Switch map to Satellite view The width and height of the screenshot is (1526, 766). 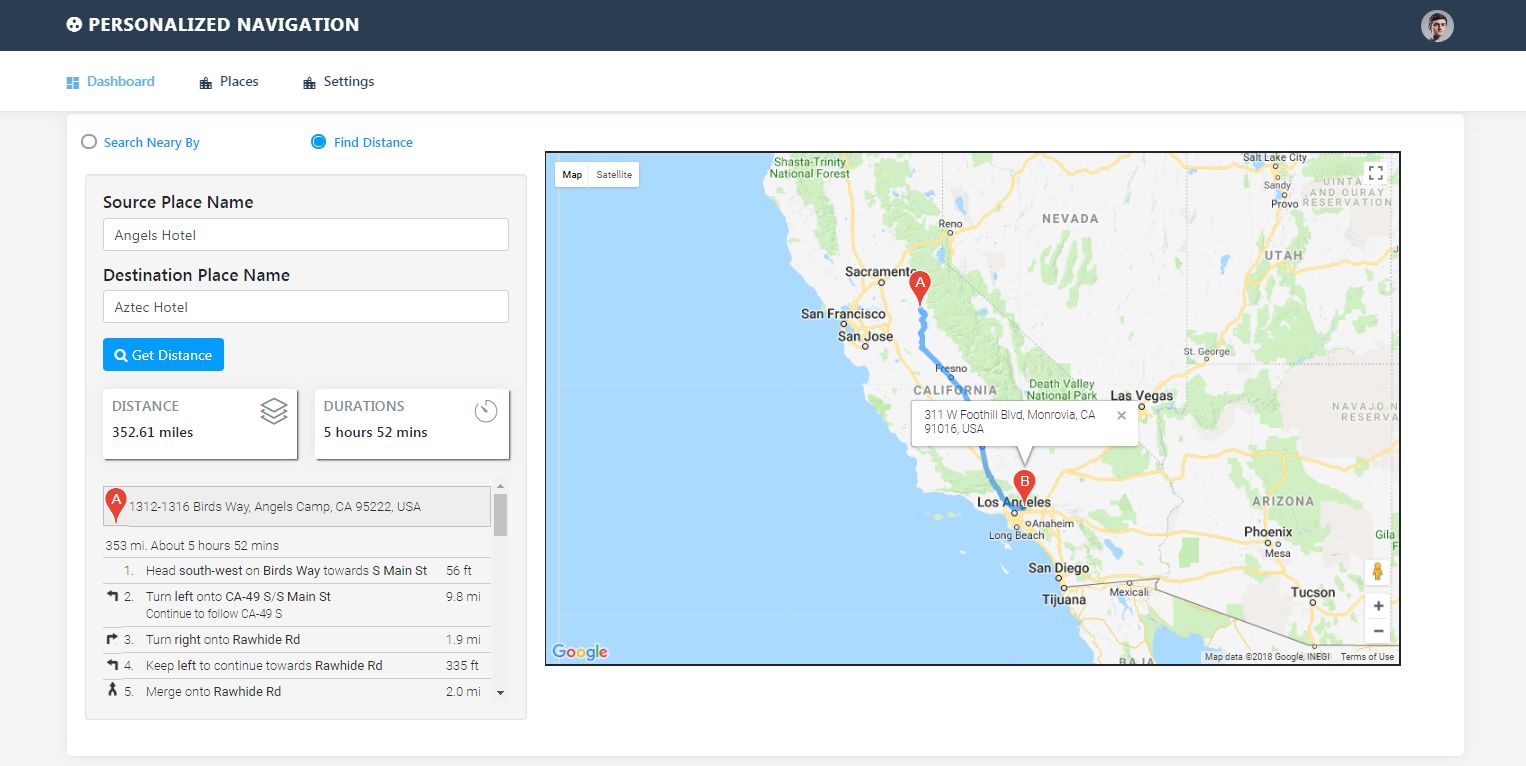[614, 175]
